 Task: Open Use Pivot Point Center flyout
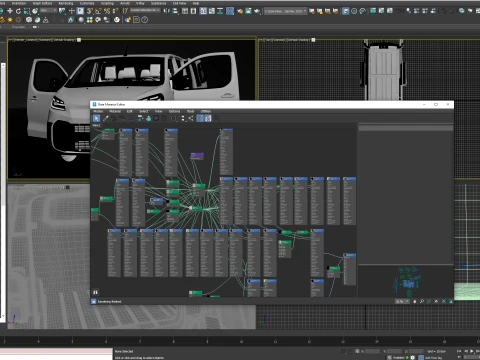coord(62,11)
